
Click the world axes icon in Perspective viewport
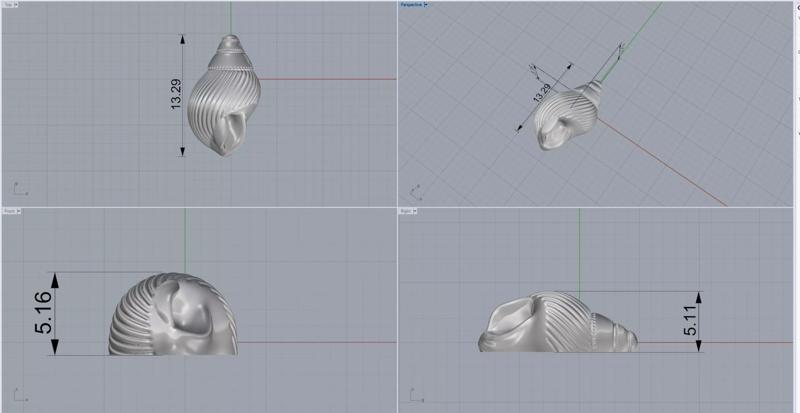pyautogui.click(x=416, y=192)
